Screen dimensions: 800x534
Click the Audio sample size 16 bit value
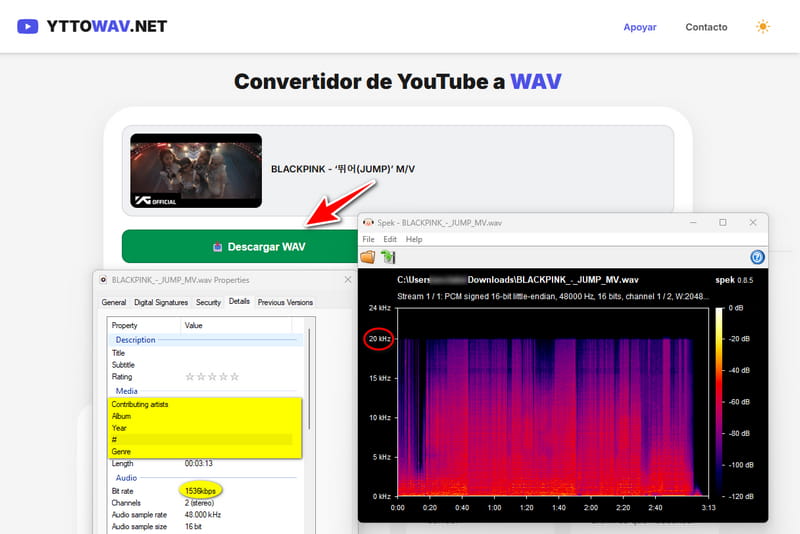click(193, 526)
